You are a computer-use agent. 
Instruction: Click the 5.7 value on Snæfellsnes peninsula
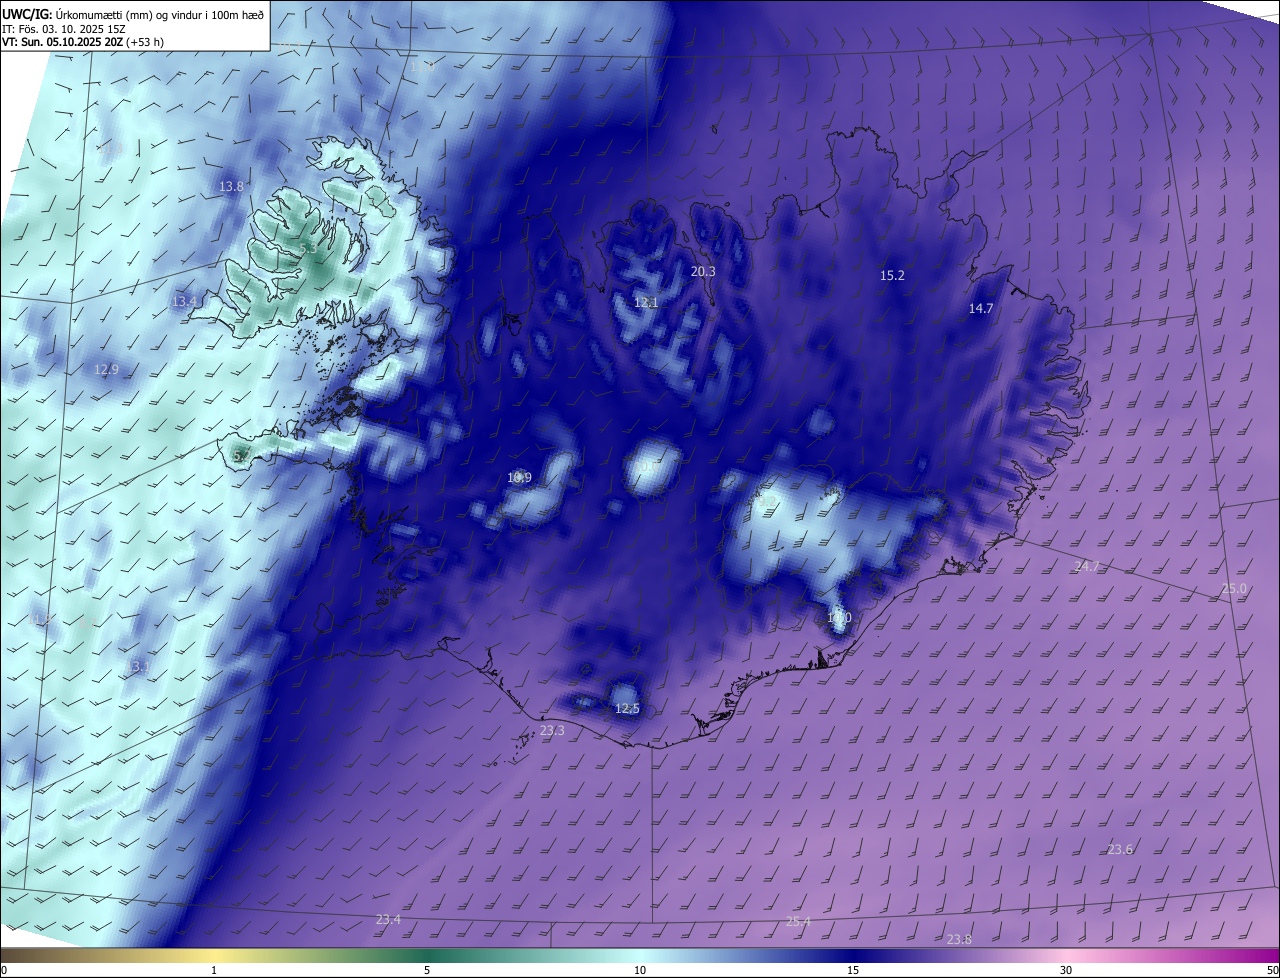pos(241,455)
